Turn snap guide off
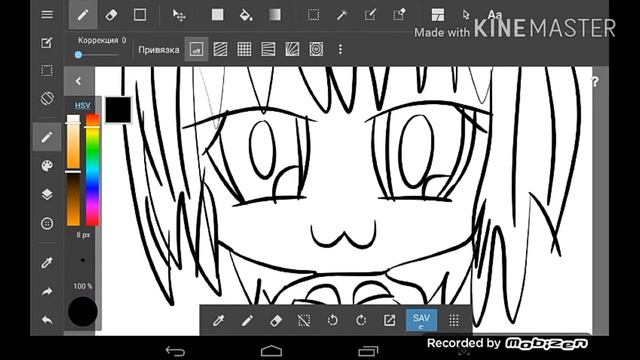 click(x=196, y=49)
